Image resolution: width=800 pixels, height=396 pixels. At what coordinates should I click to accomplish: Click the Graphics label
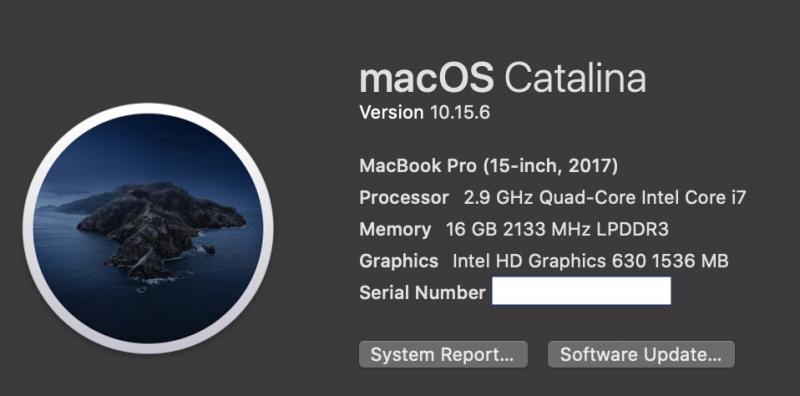coord(399,261)
